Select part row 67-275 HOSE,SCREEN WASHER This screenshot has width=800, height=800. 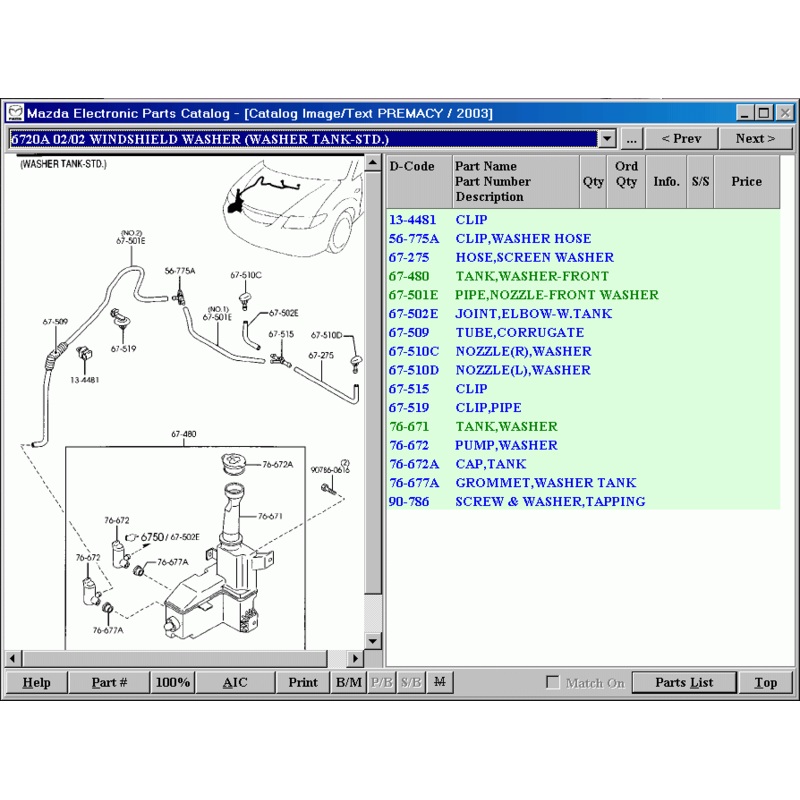coord(583,258)
